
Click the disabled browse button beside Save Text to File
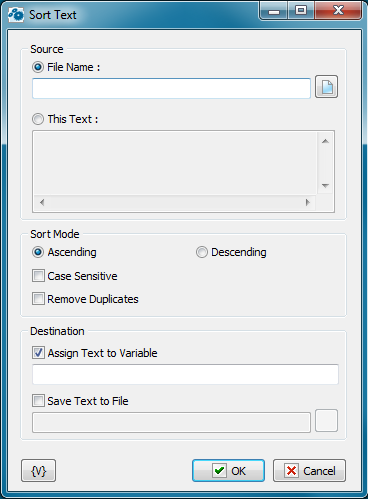(326, 421)
